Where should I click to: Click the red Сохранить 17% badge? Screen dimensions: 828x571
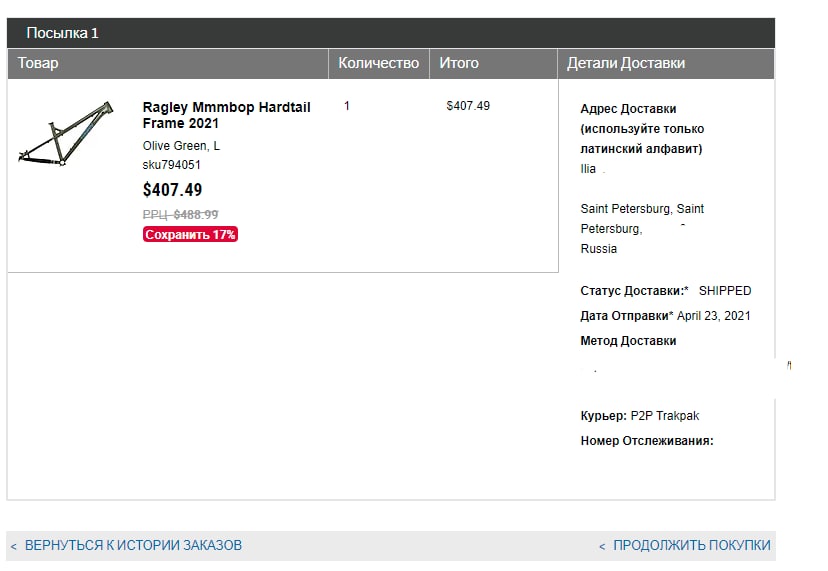[x=190, y=234]
